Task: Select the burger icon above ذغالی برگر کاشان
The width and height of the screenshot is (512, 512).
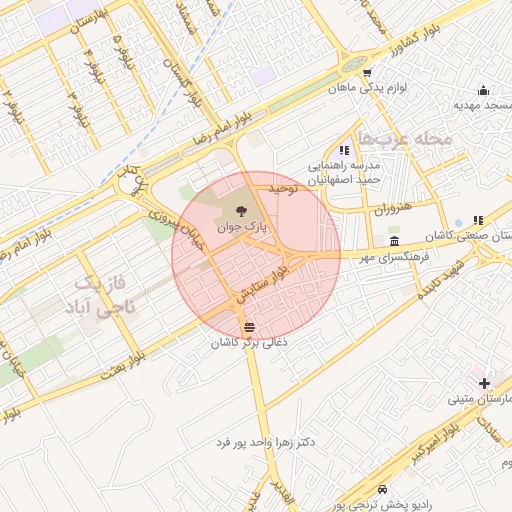Action: (249, 327)
